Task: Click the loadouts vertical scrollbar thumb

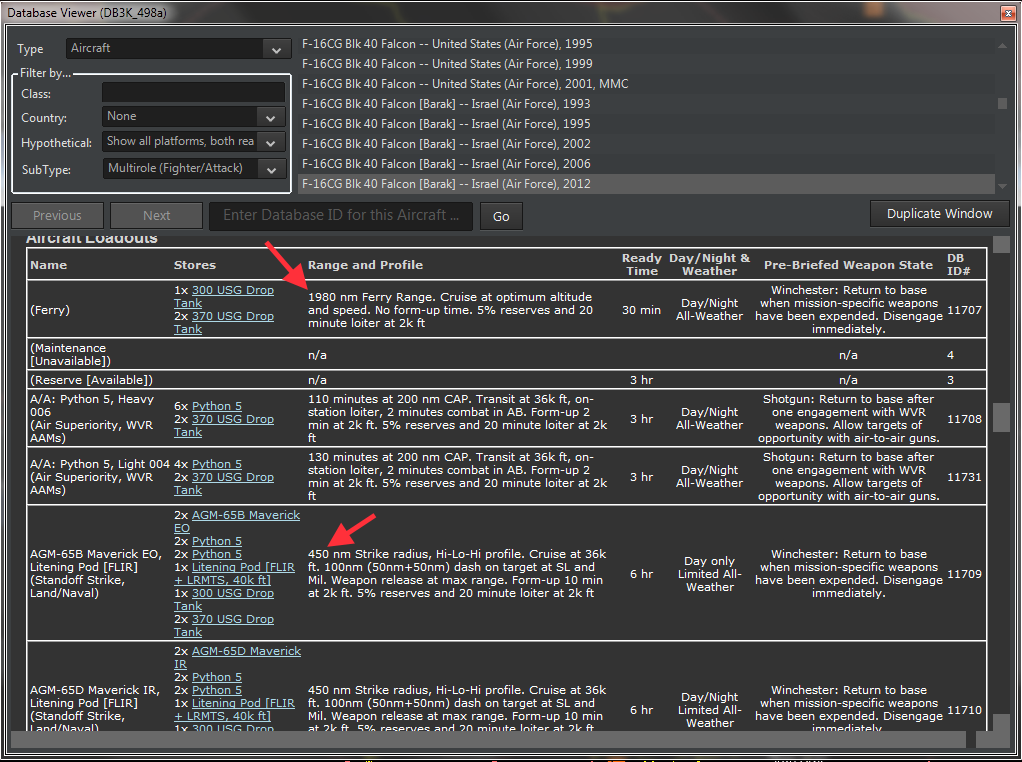Action: (x=1001, y=417)
